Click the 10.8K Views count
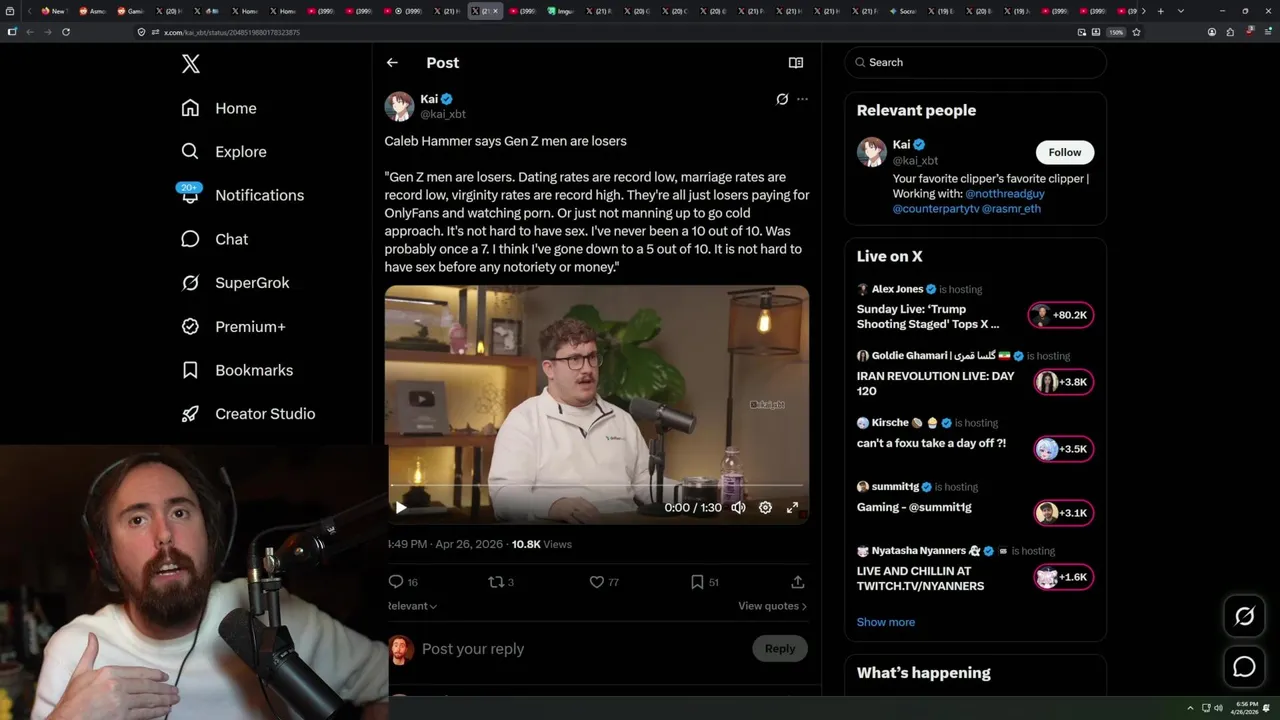The image size is (1280, 720). (x=542, y=544)
